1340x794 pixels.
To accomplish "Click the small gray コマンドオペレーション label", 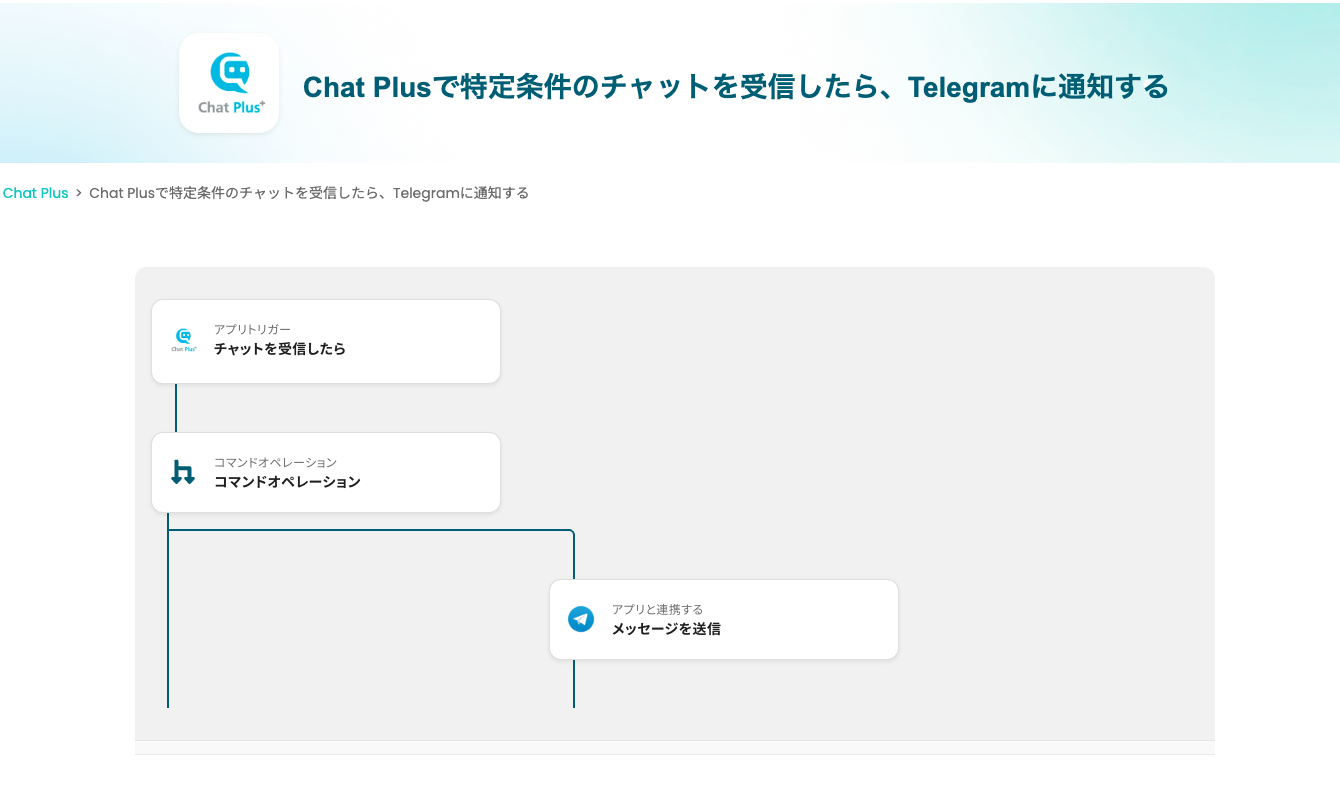I will [275, 462].
